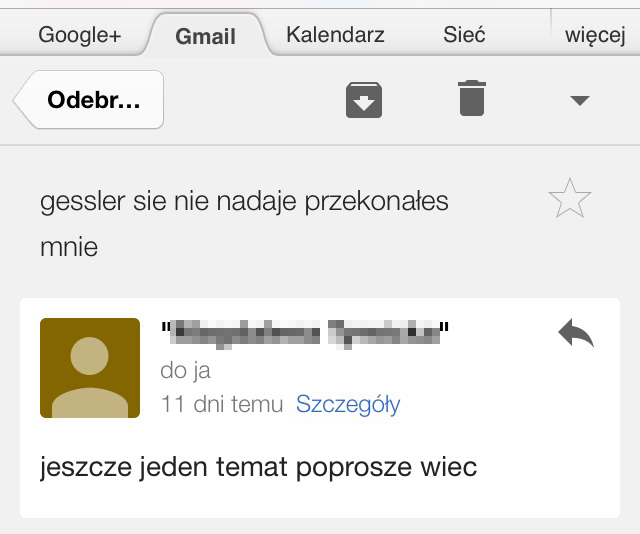Click the '11 dni temu' timestamp
This screenshot has width=640, height=534.
click(222, 404)
